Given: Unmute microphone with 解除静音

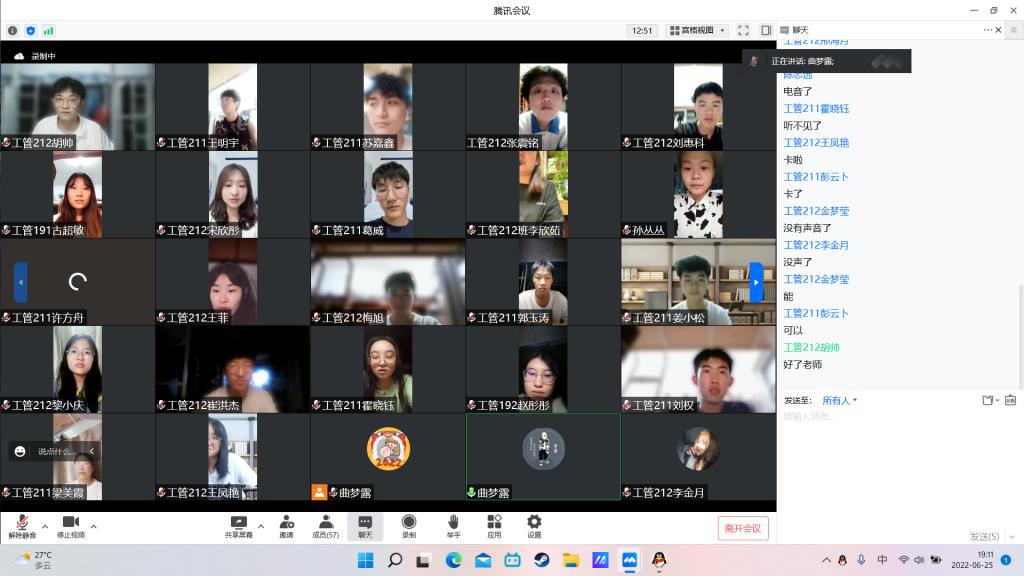Looking at the screenshot, I should click(22, 526).
